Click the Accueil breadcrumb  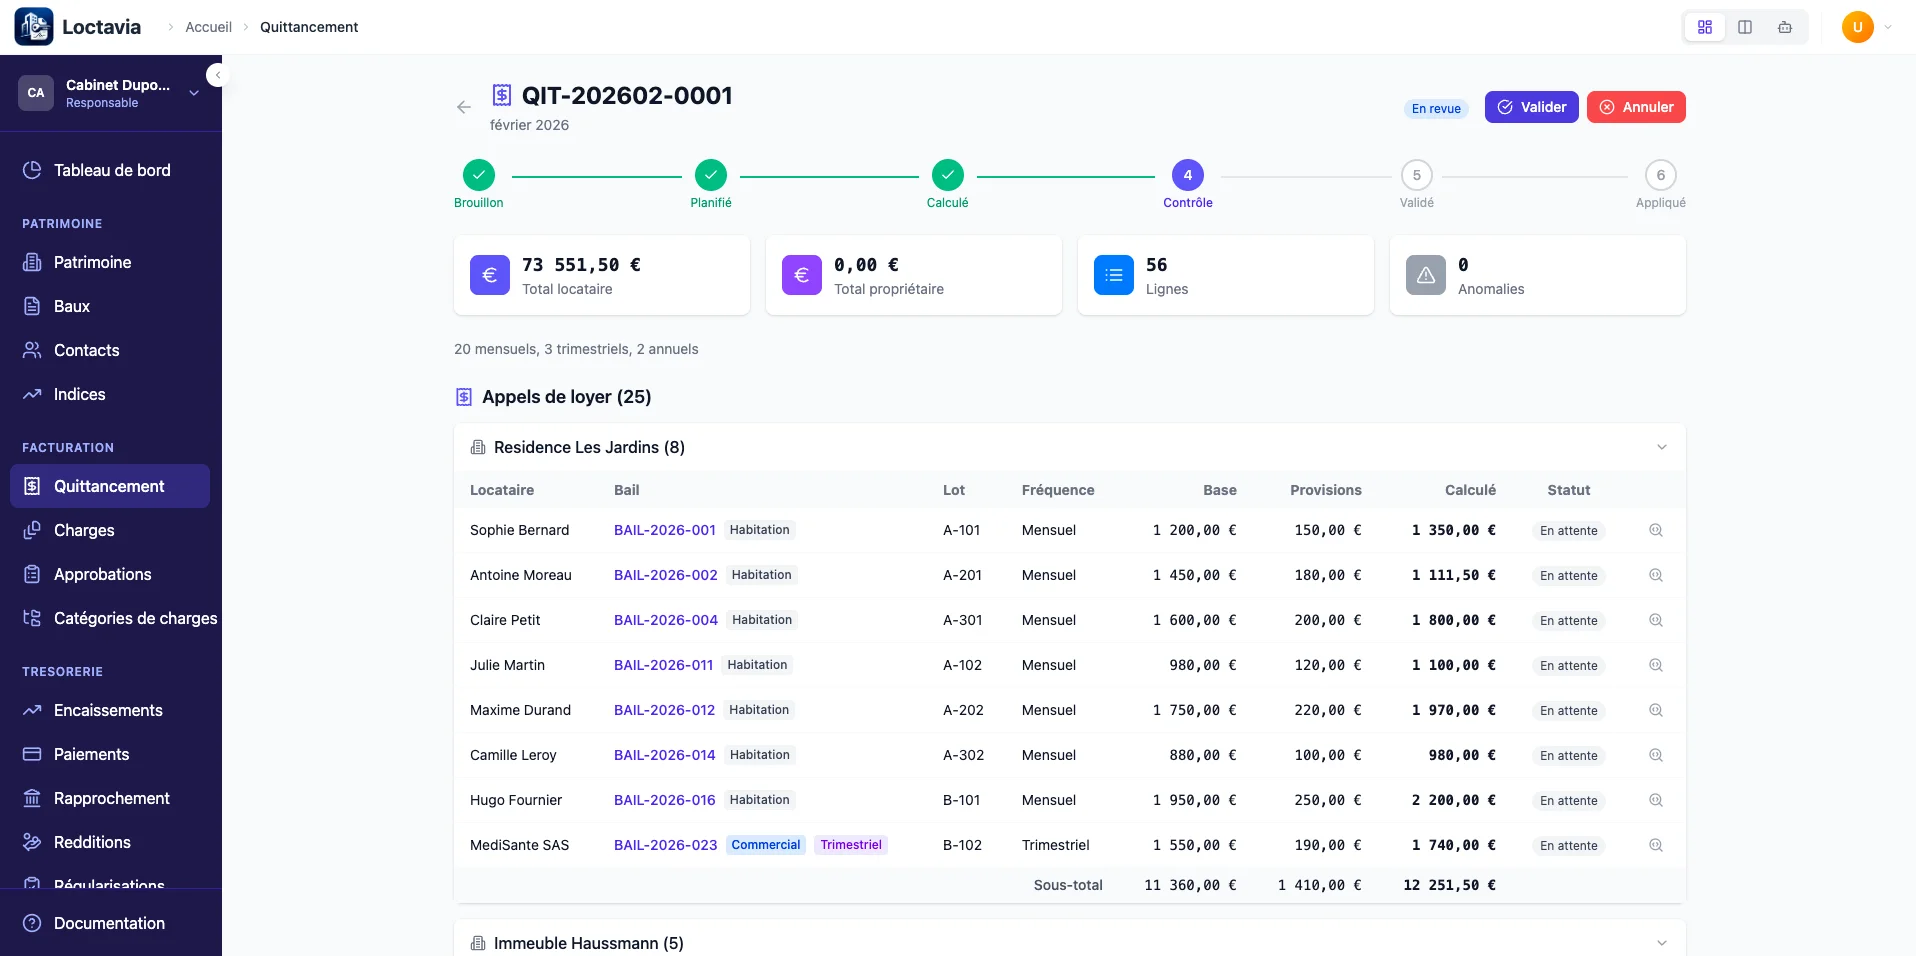(x=208, y=27)
